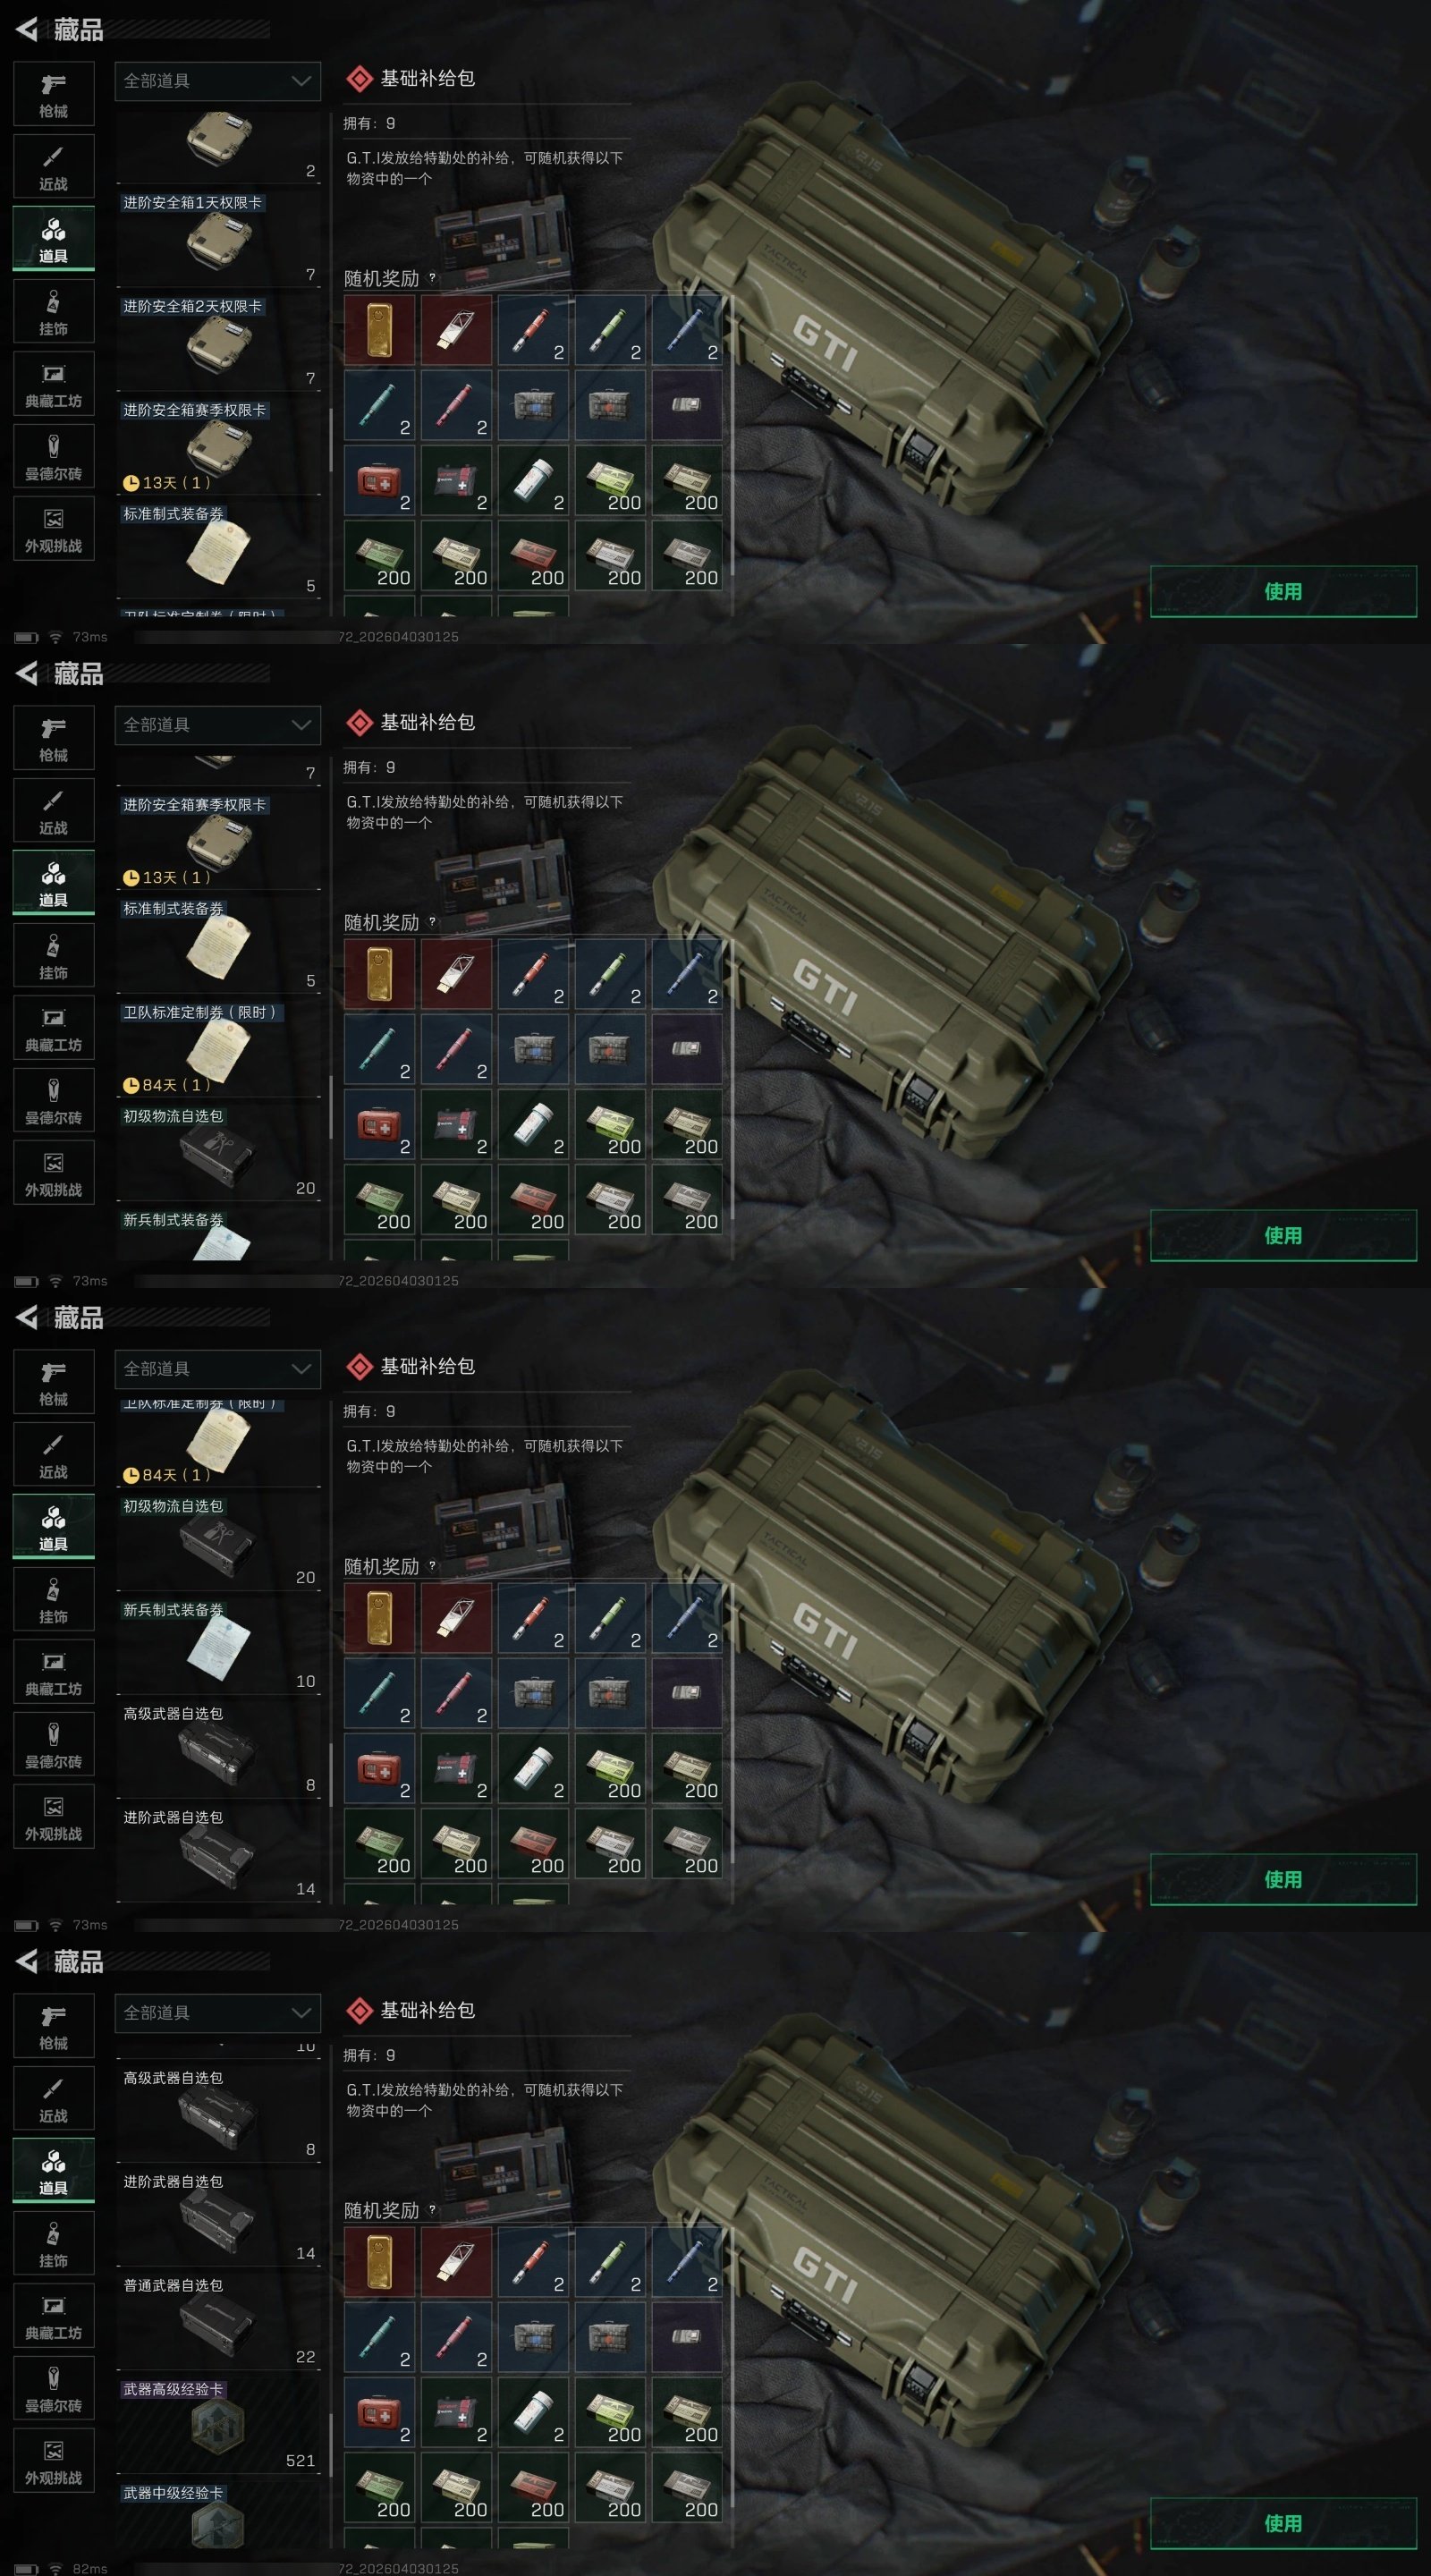Screen dimensions: 1431x2576
Task: Open 全部道具 filter in the second screen
Action: pos(218,725)
